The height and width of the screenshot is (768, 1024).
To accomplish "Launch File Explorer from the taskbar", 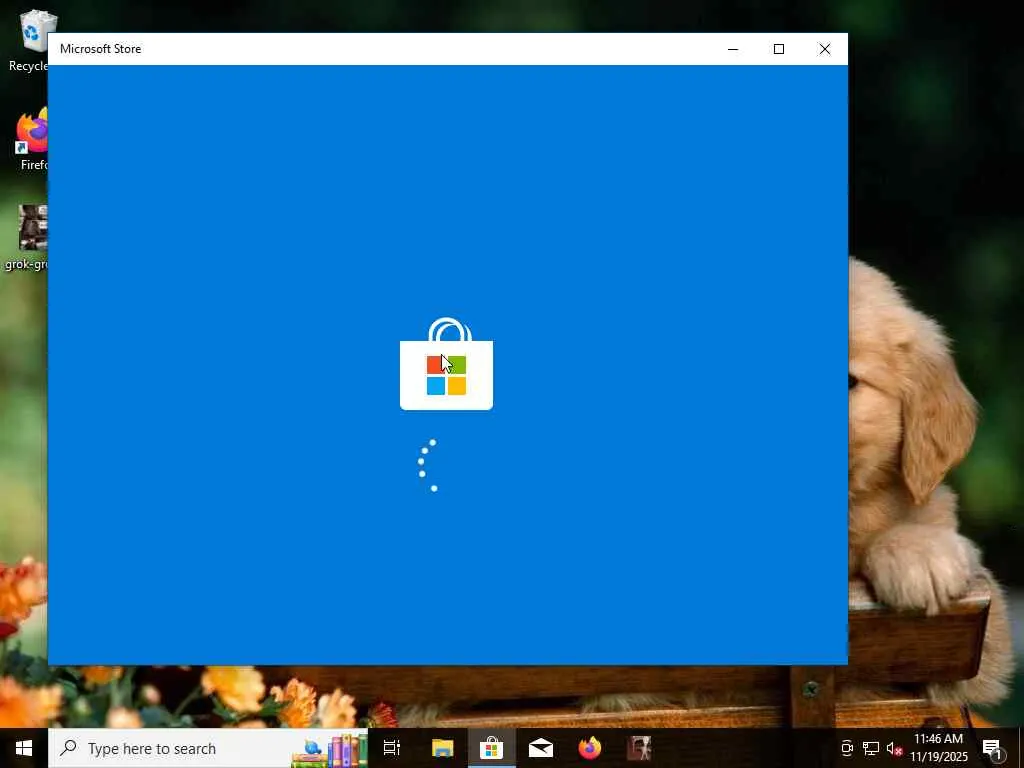I will point(442,748).
